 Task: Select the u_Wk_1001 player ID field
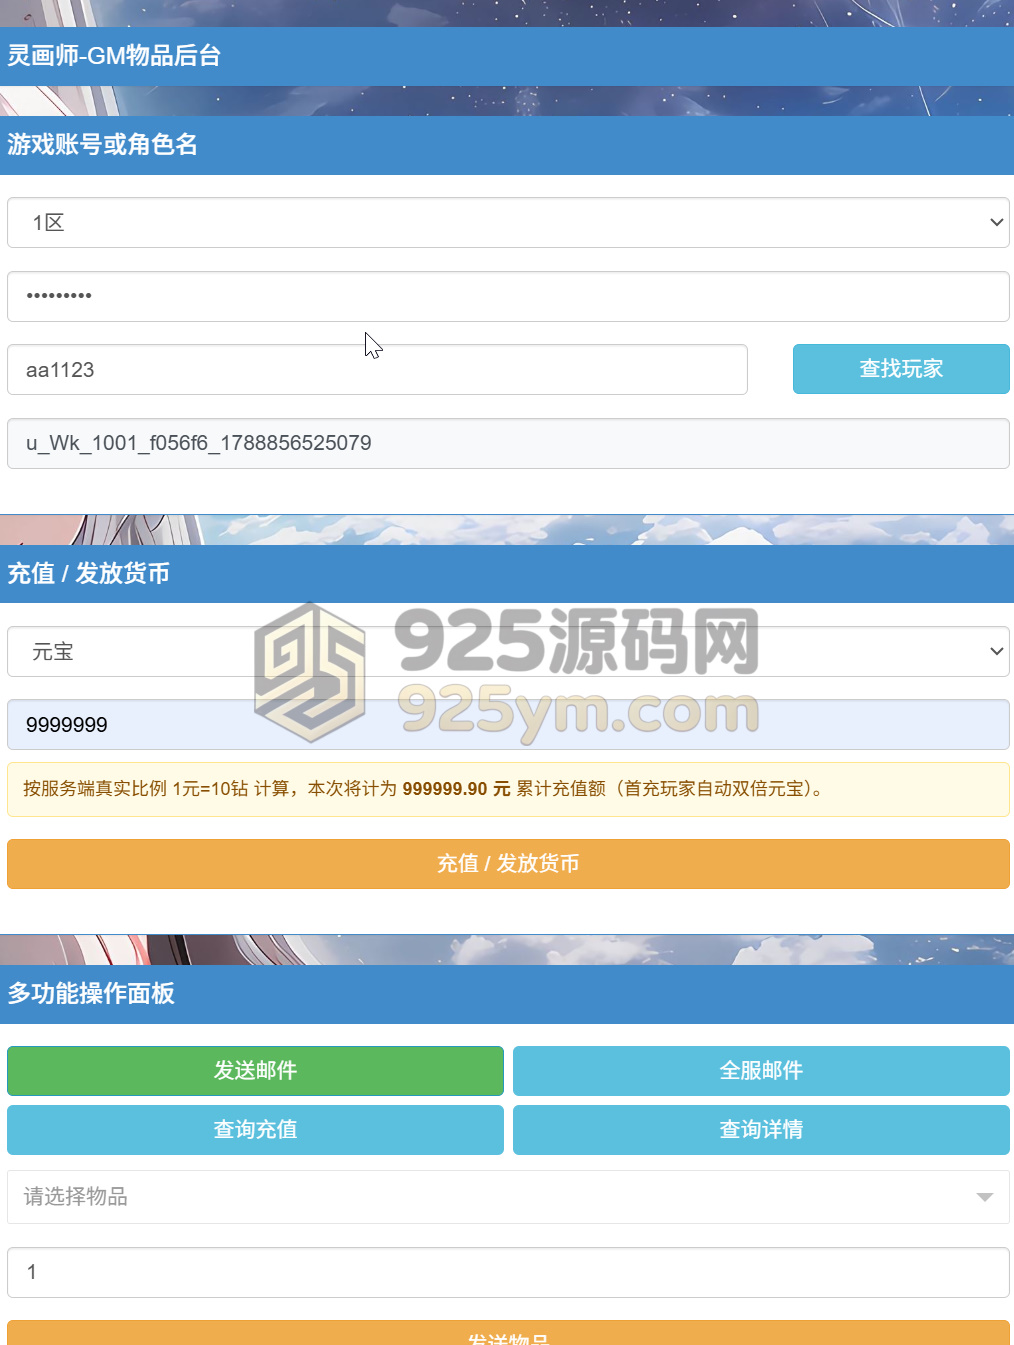(508, 443)
